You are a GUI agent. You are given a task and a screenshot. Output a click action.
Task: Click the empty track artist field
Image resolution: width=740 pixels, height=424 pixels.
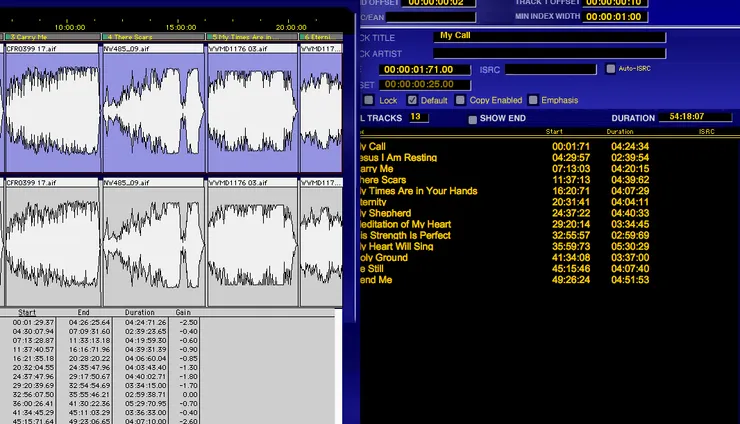point(550,52)
